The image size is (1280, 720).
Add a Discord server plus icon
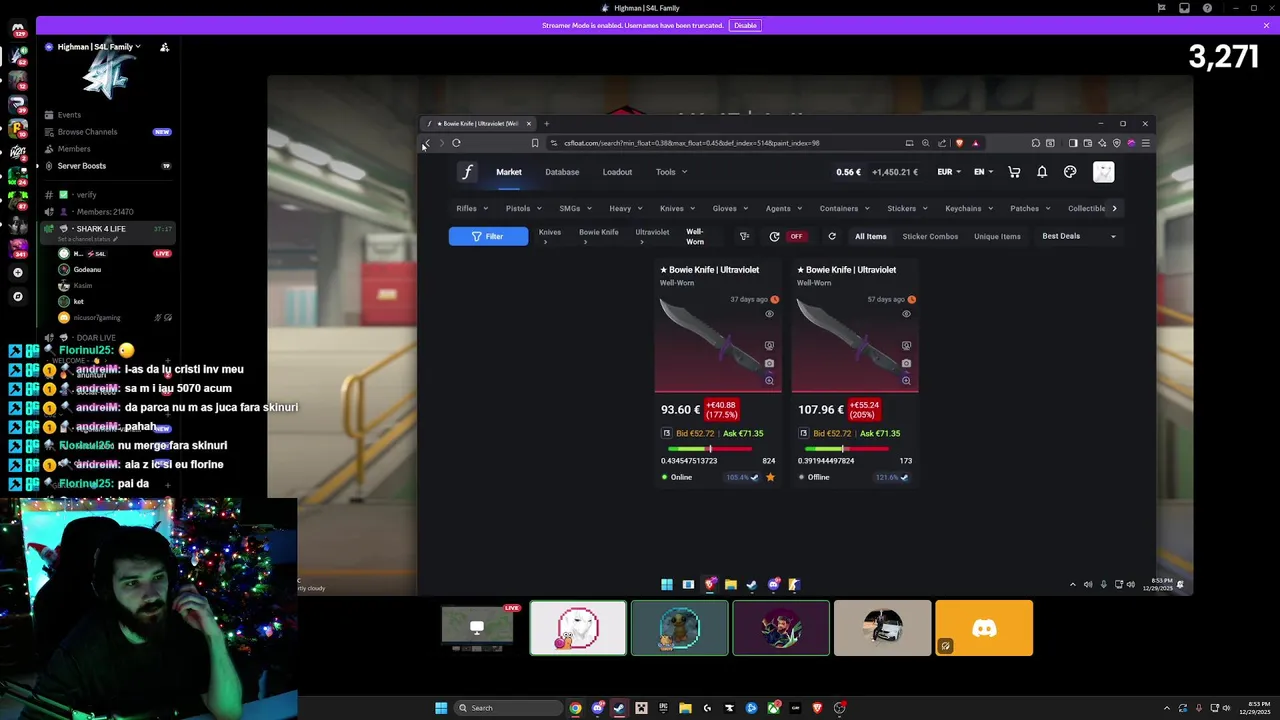click(17, 272)
